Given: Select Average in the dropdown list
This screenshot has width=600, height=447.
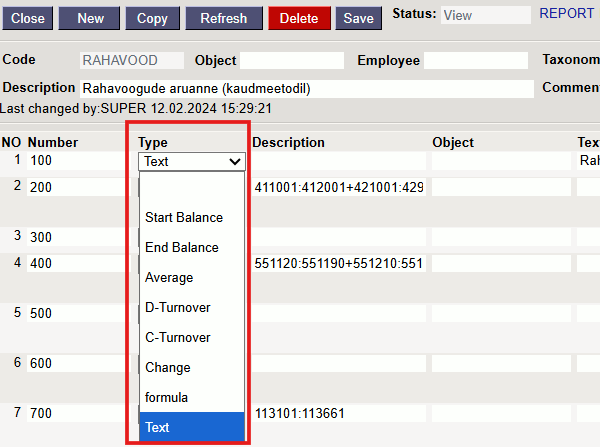Looking at the screenshot, I should point(169,277).
